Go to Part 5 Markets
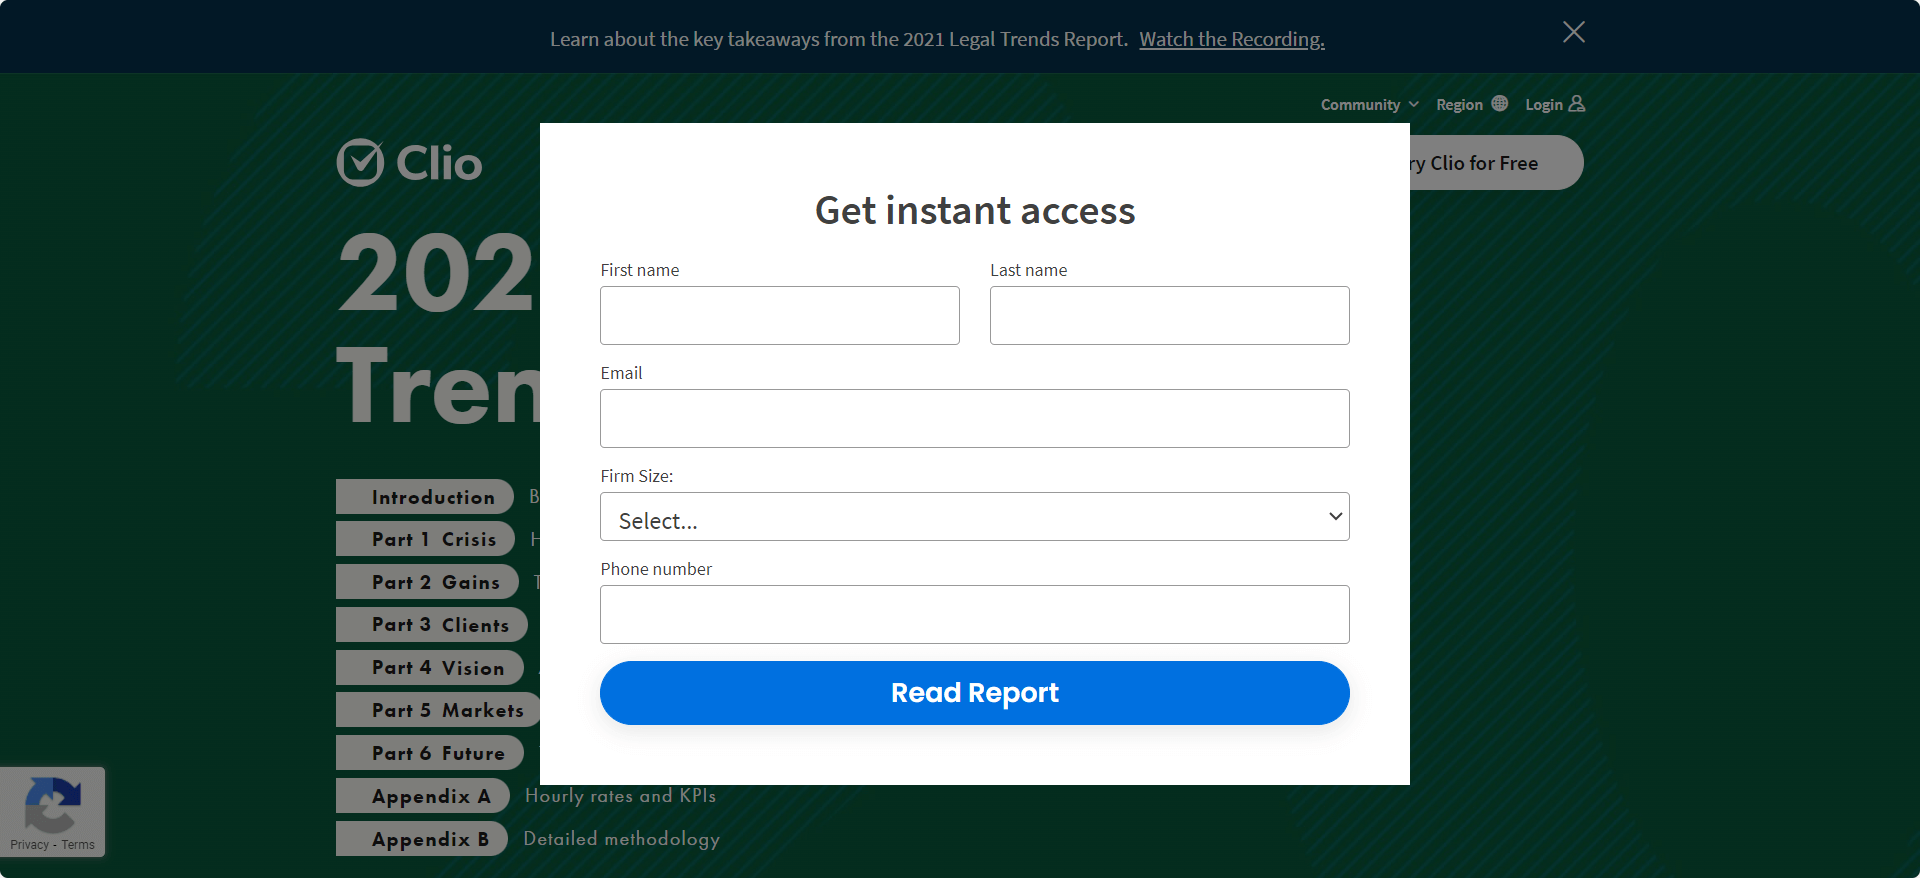This screenshot has height=878, width=1920. 438,710
